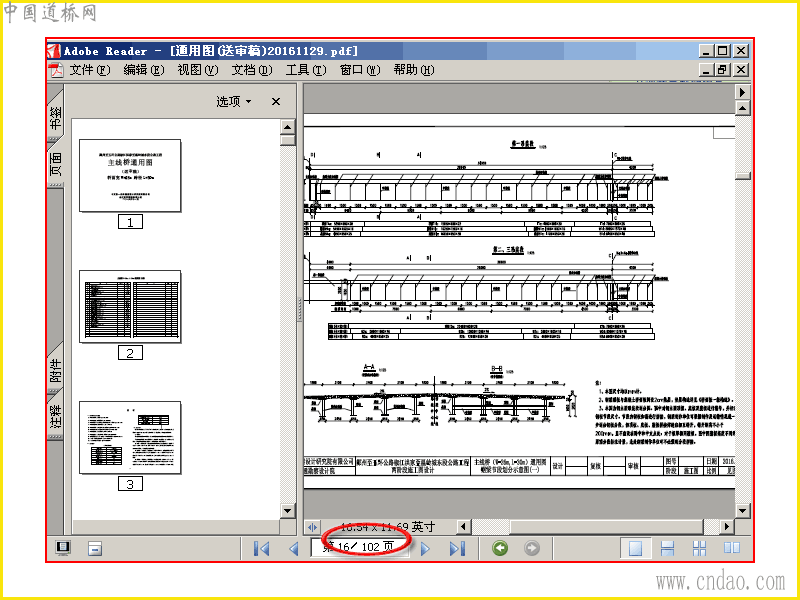800x600 pixels.
Task: Open the 编辑(E) menu
Action: coord(144,70)
